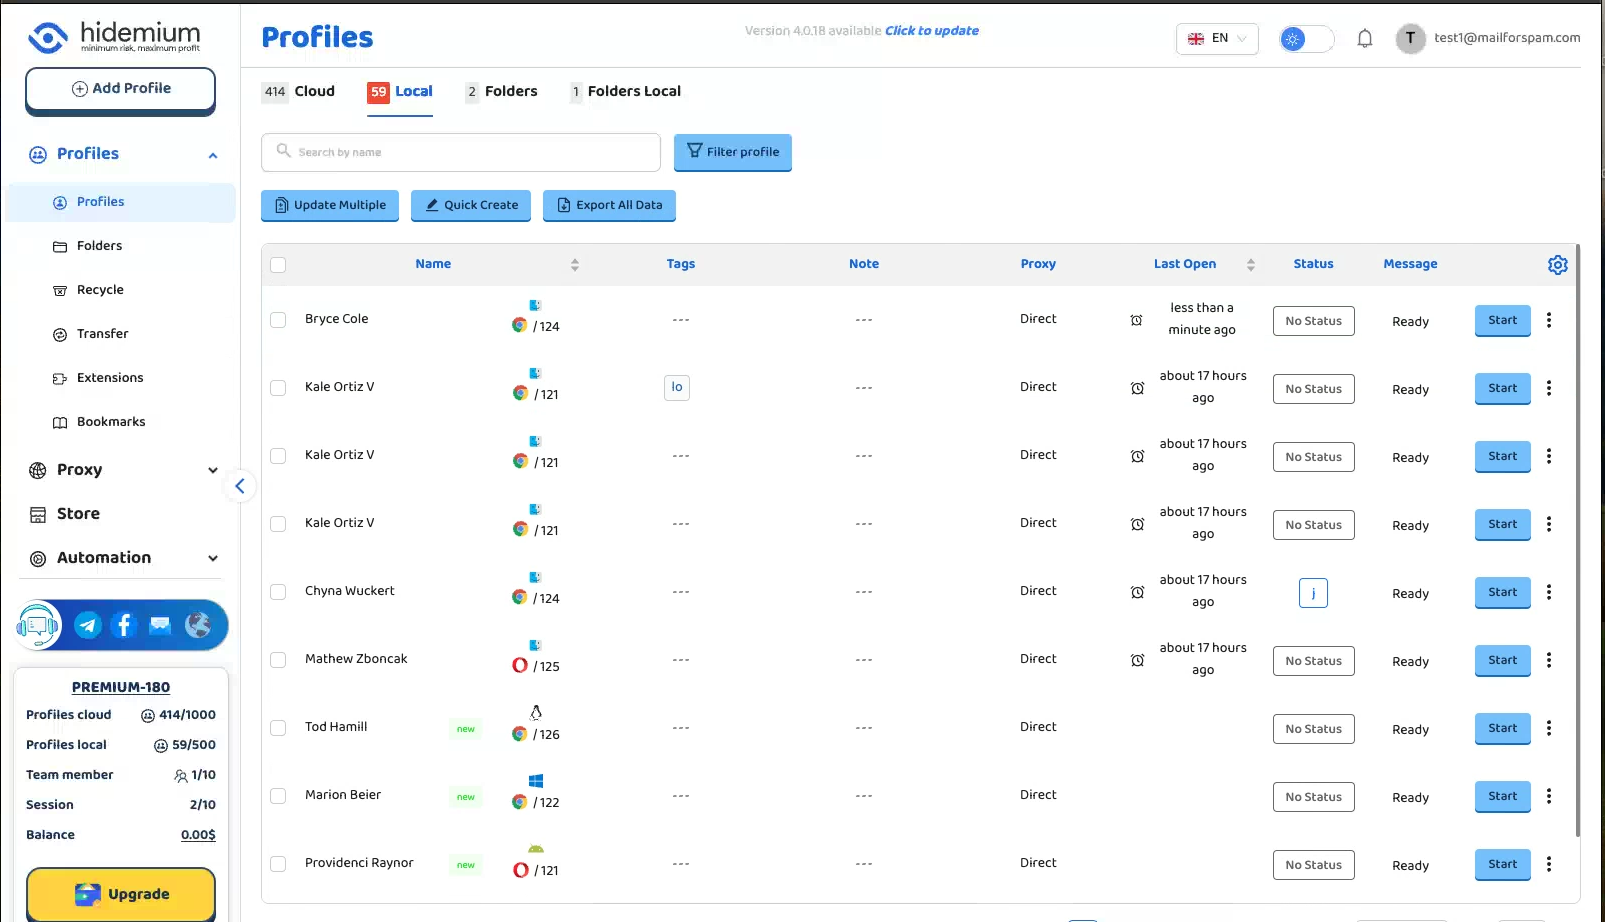Open the notifications bell
The height and width of the screenshot is (922, 1605).
1364,39
